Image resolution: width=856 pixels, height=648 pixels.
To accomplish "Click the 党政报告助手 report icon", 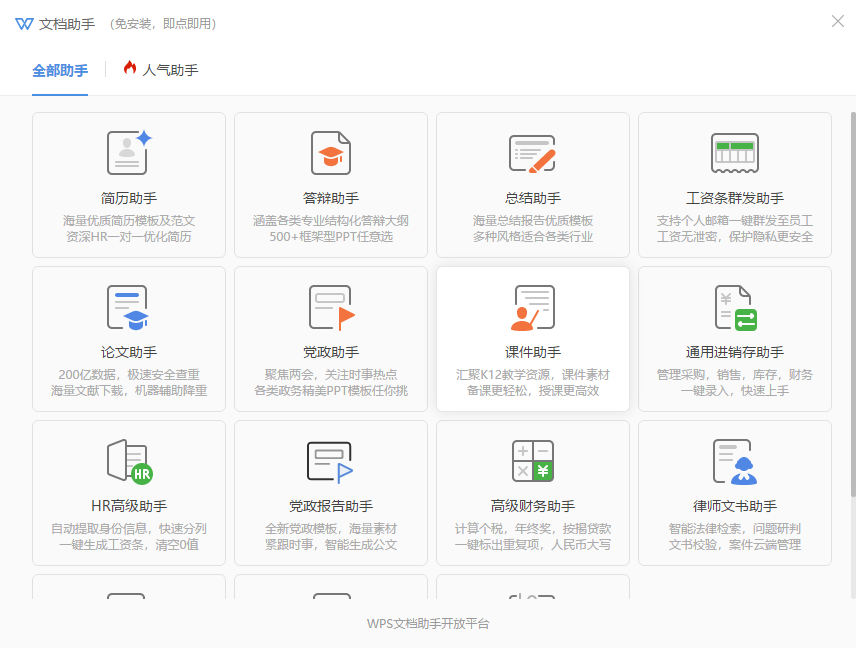I will point(330,461).
